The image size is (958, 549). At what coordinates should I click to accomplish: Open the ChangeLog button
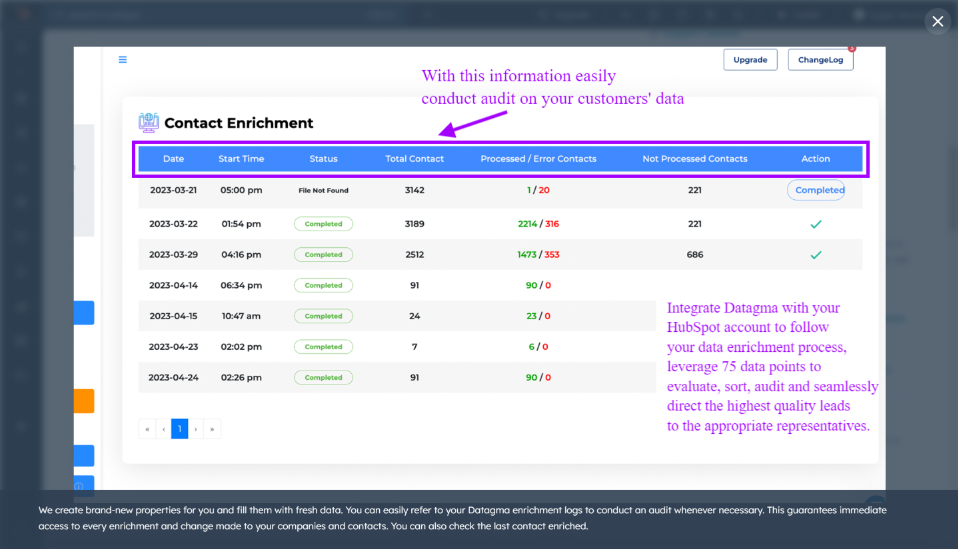pos(821,60)
